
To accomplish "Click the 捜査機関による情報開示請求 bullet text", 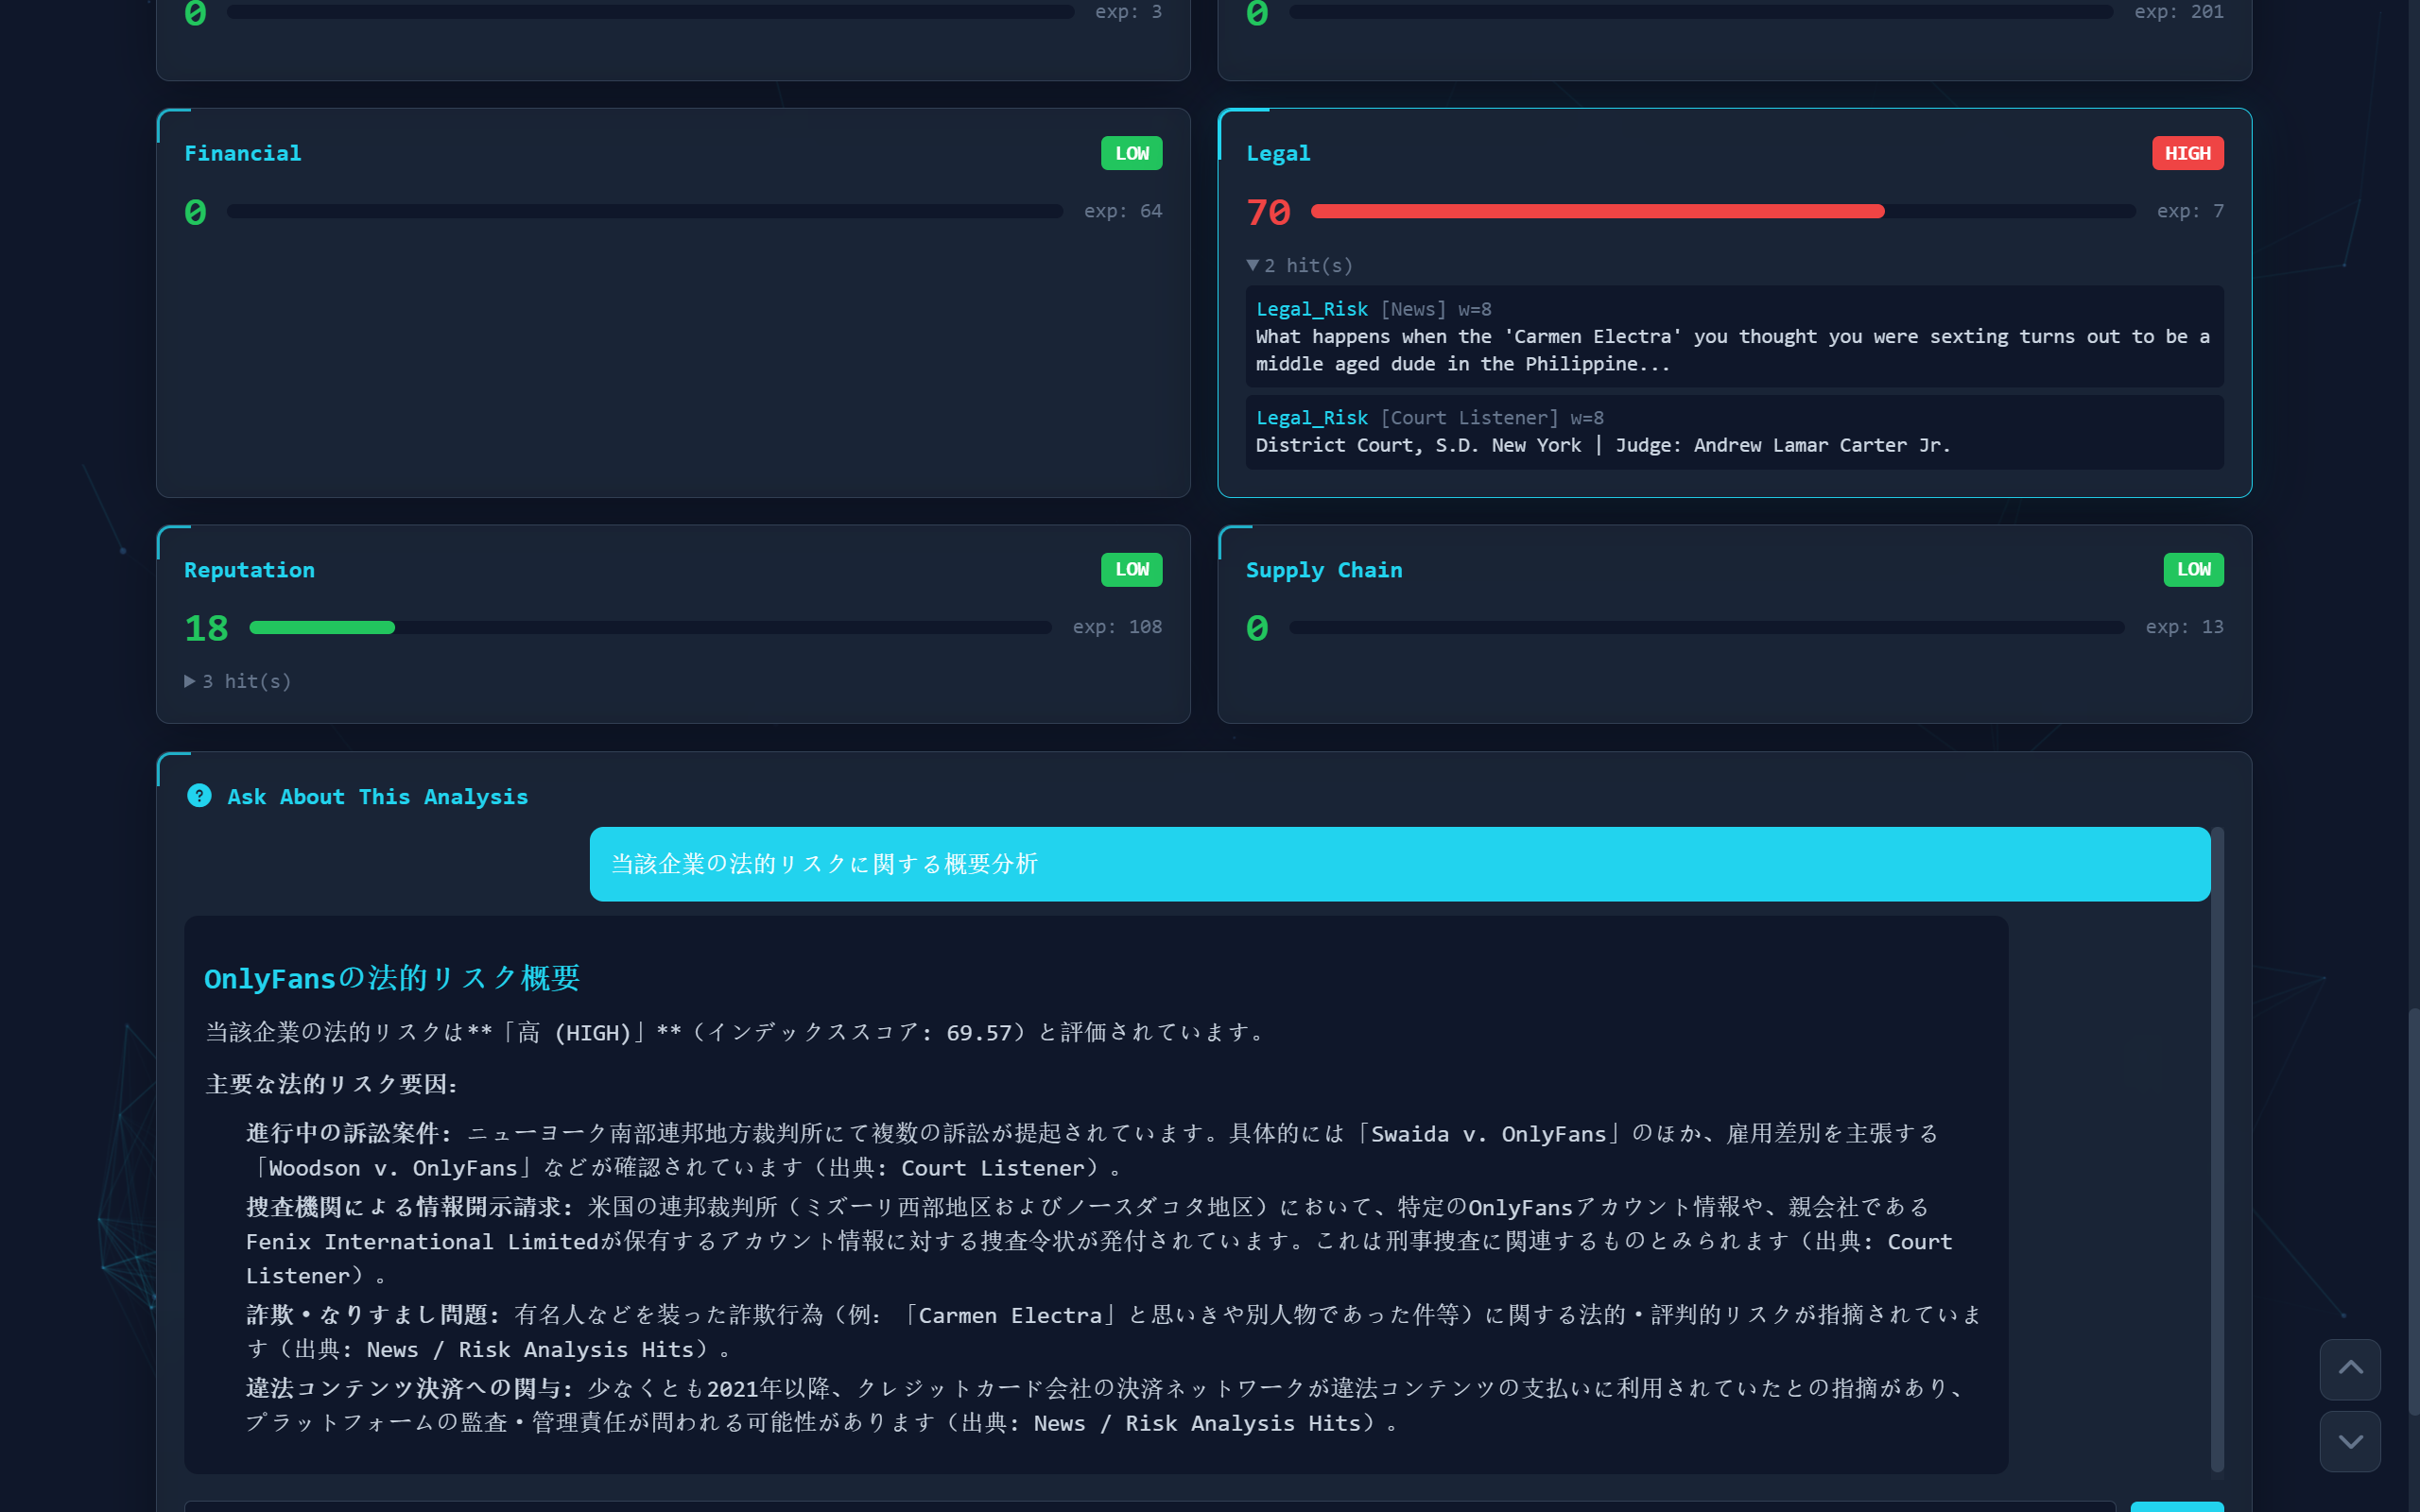I will tap(1099, 1241).
